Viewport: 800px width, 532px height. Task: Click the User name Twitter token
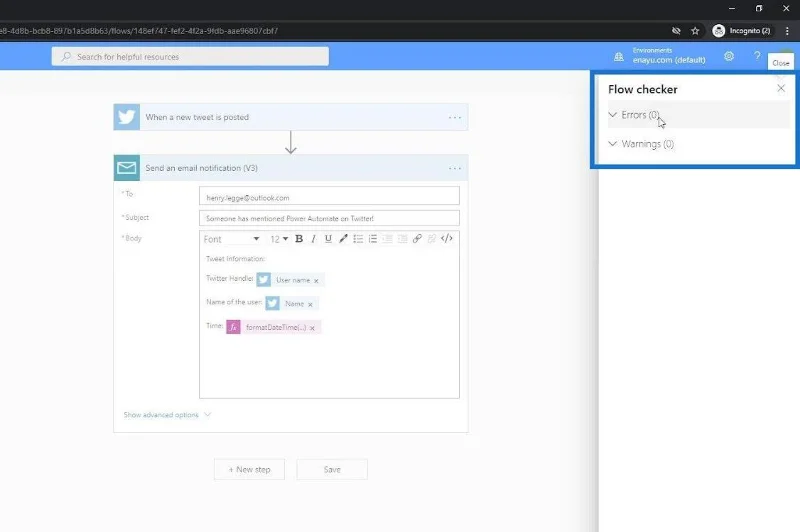click(x=290, y=280)
